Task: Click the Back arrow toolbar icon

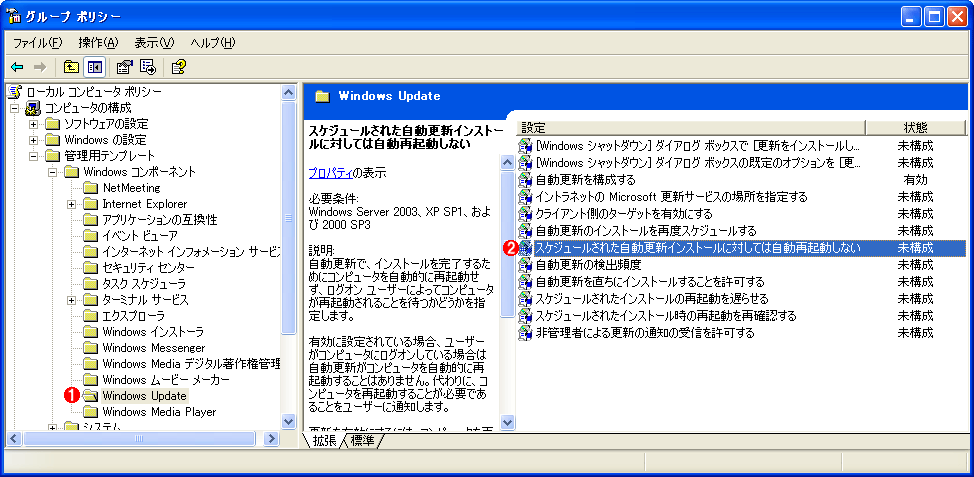Action: (x=17, y=66)
